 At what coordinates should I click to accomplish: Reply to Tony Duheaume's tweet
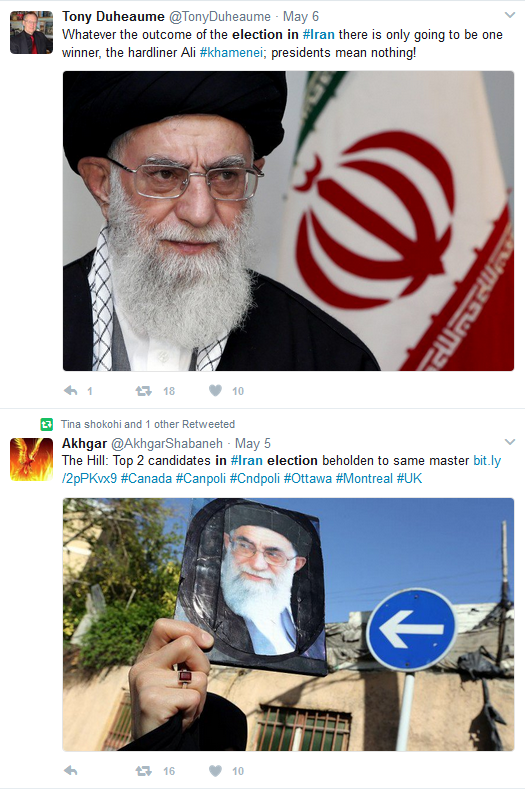(71, 390)
